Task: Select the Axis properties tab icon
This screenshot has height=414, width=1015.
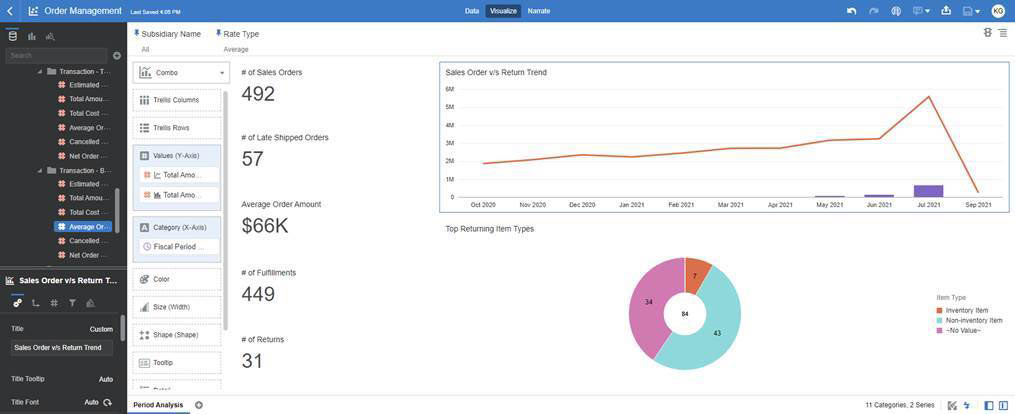Action: 35,303
